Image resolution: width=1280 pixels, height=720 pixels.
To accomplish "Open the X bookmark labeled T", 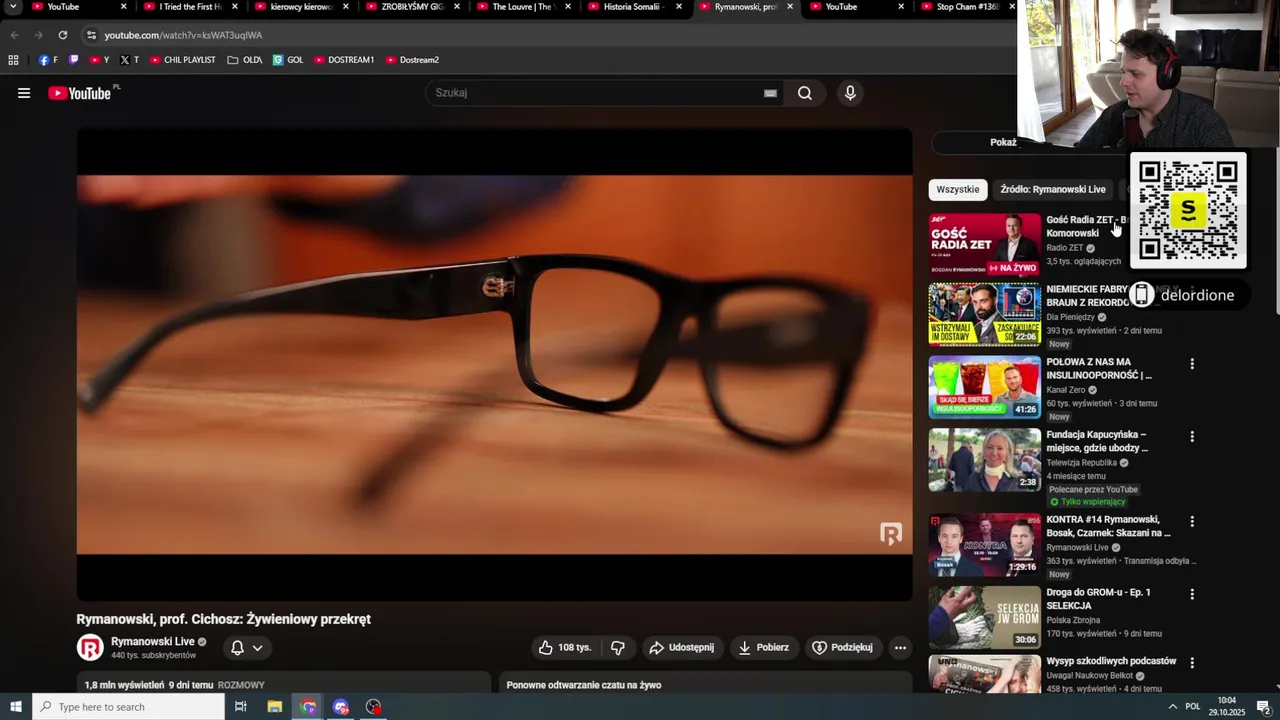I will tap(130, 60).
